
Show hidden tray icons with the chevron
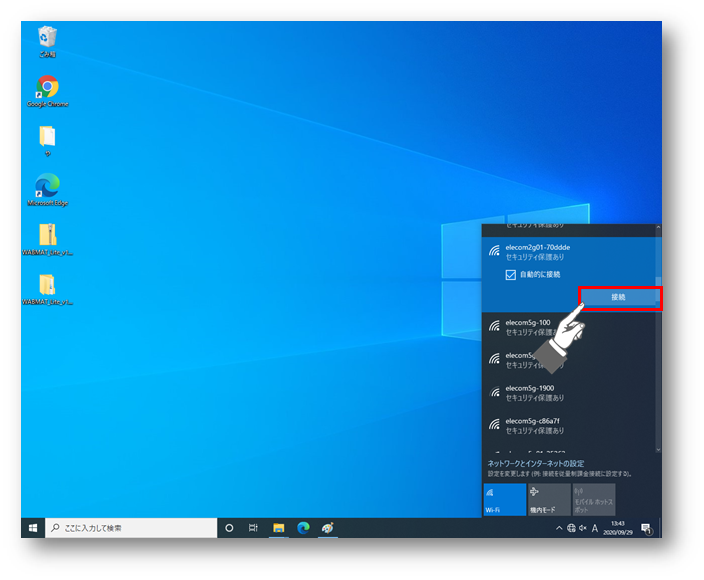pyautogui.click(x=559, y=528)
